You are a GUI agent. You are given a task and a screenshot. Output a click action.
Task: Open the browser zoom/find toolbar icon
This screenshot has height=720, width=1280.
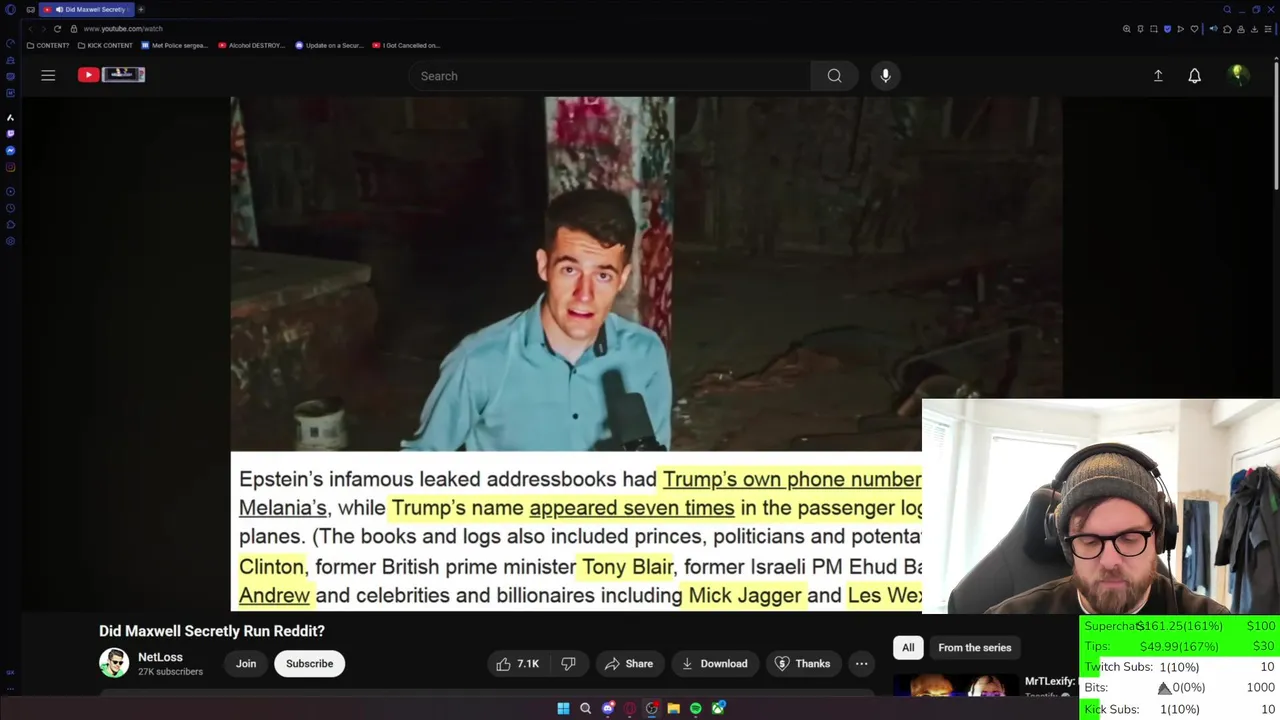[x=1127, y=29]
